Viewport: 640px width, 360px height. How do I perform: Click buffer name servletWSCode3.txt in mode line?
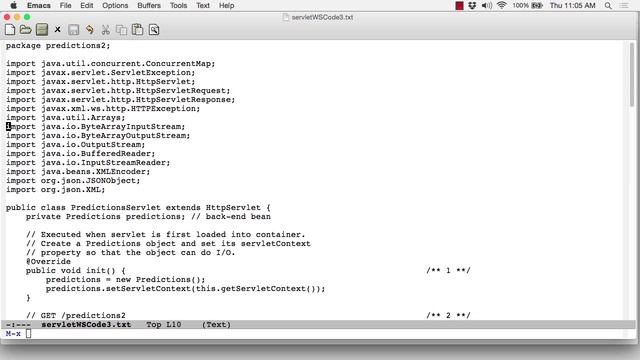coord(86,324)
